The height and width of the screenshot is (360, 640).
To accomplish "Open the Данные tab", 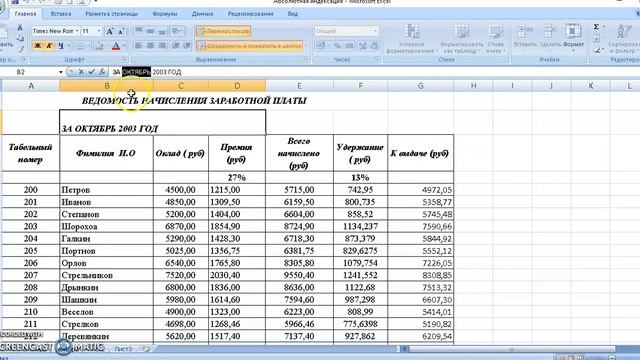I will [x=202, y=14].
